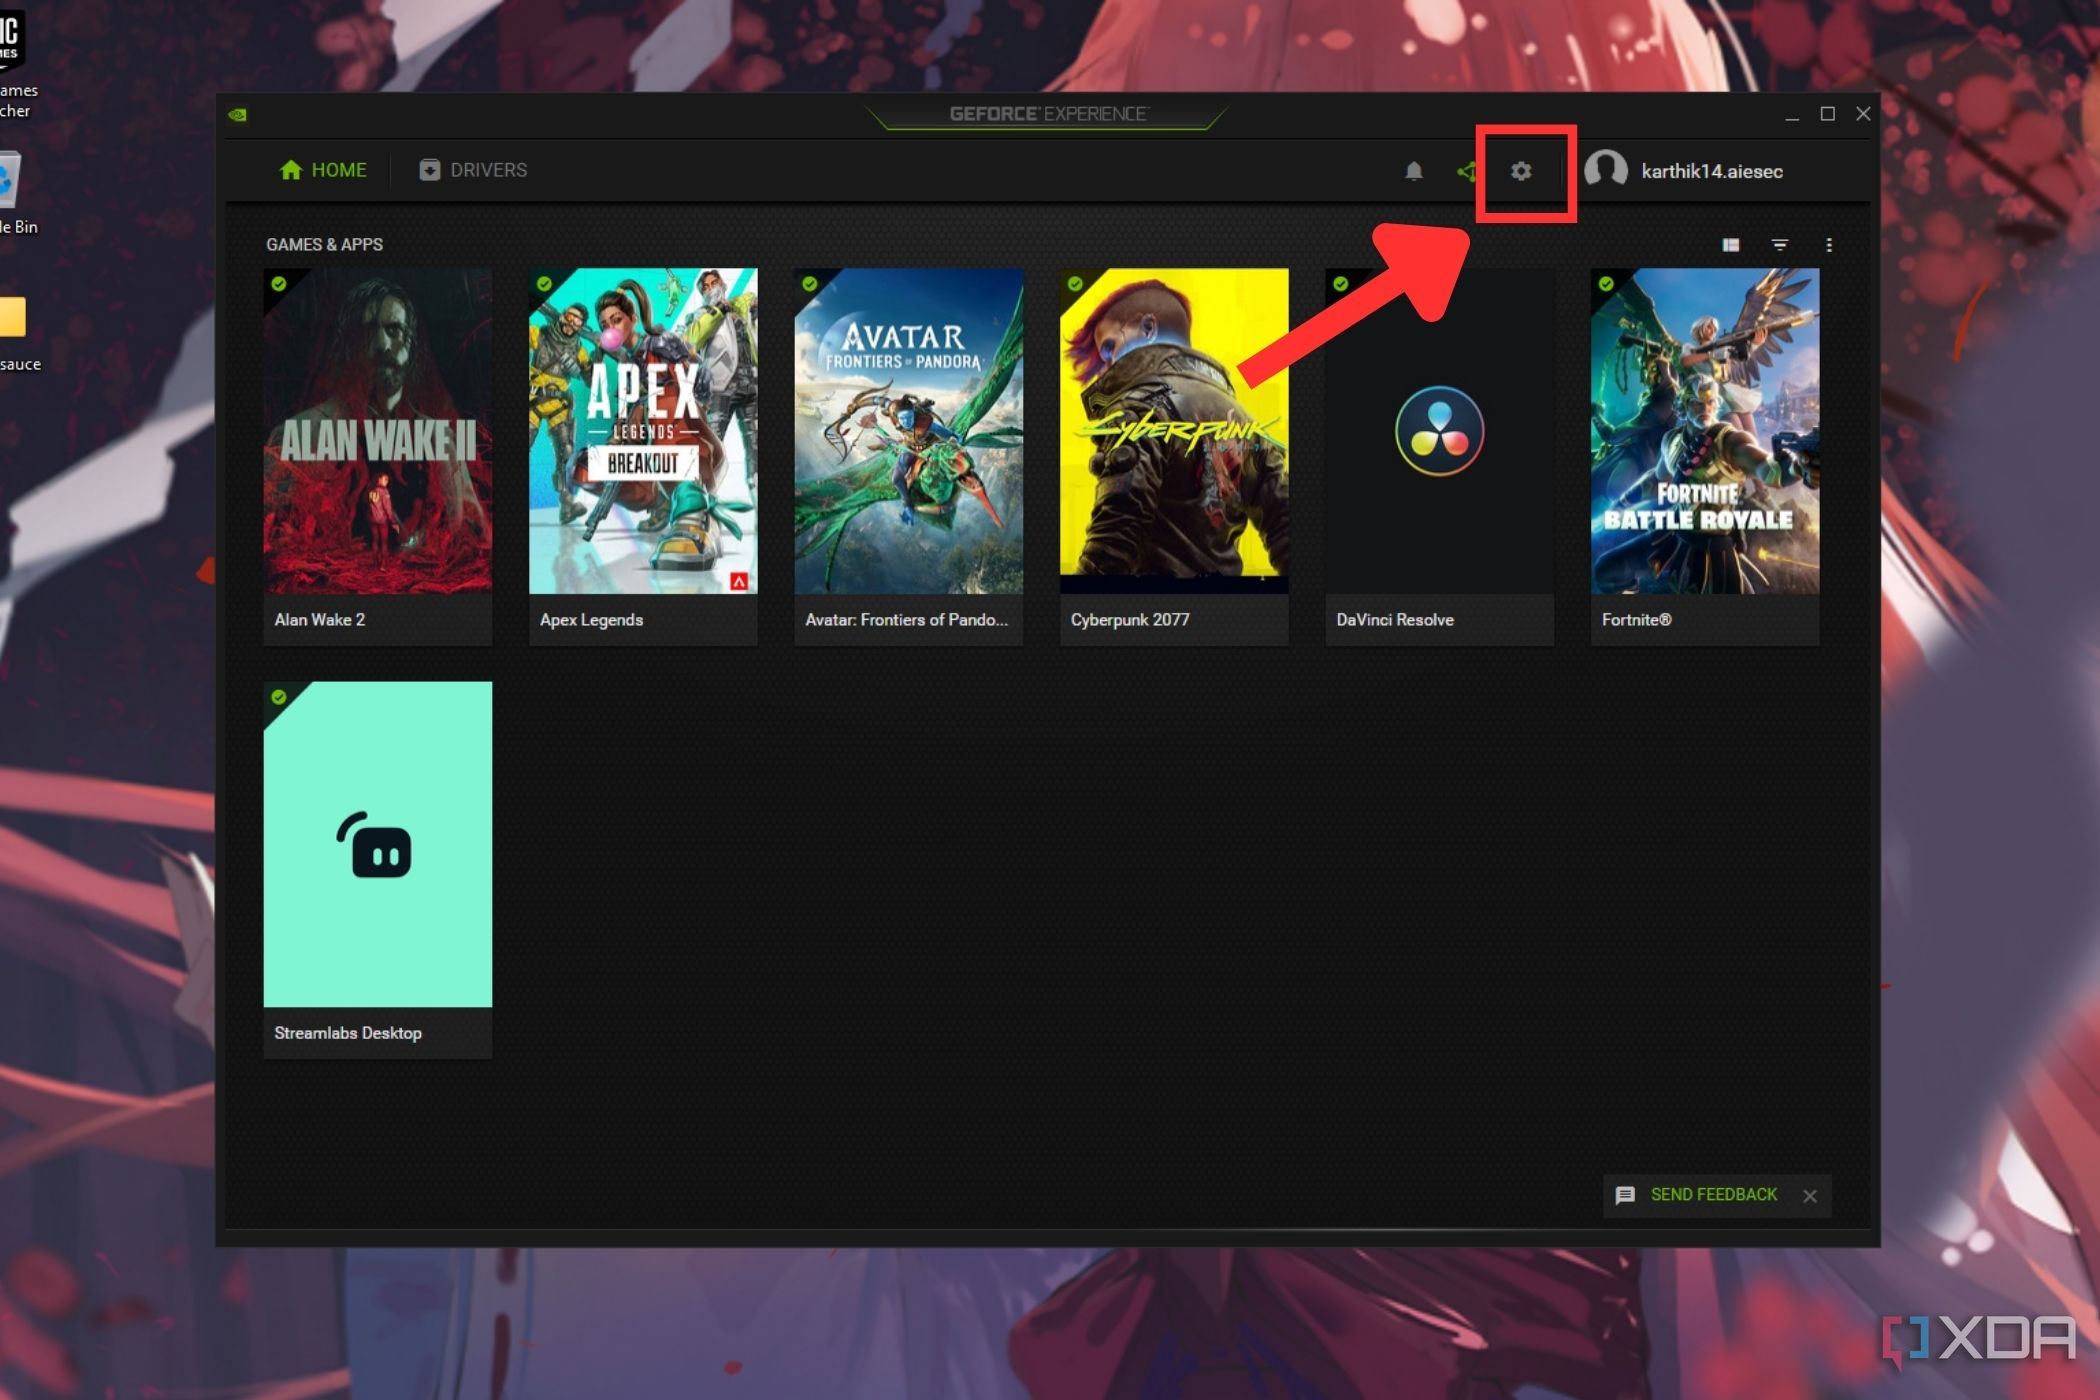Close the GeForce Experience window
This screenshot has width=2100, height=1400.
point(1863,114)
